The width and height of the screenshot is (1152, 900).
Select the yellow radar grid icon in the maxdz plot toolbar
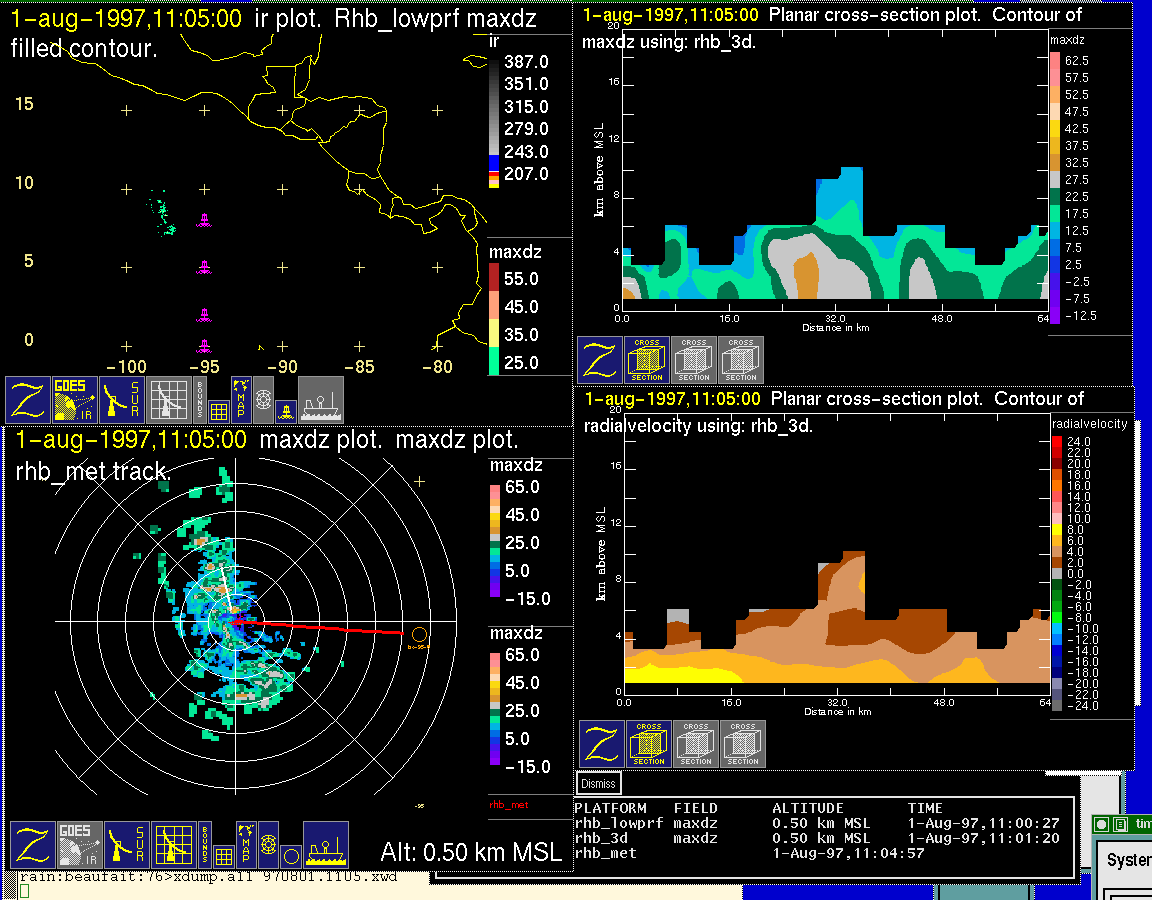172,845
